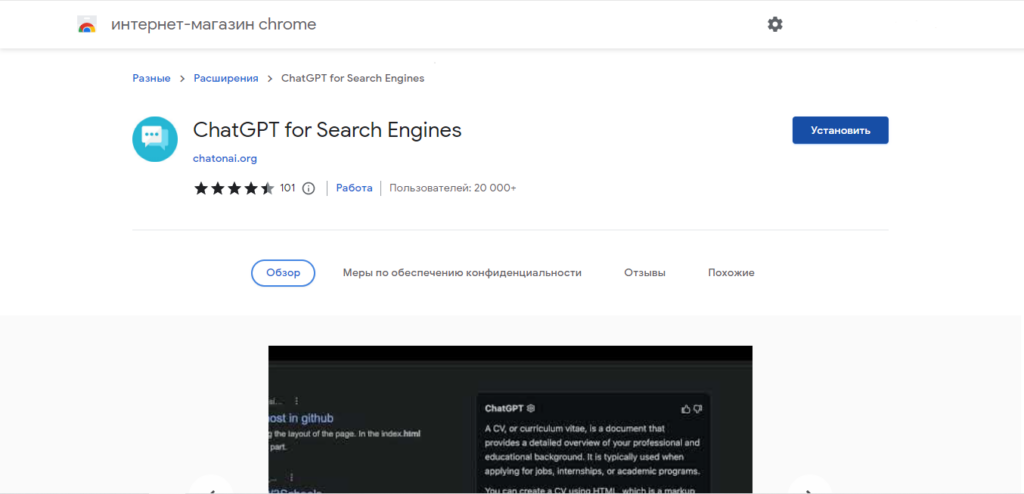Image resolution: width=1024 pixels, height=494 pixels.
Task: Show the previous screenshot with the left arrow
Action: tap(211, 487)
